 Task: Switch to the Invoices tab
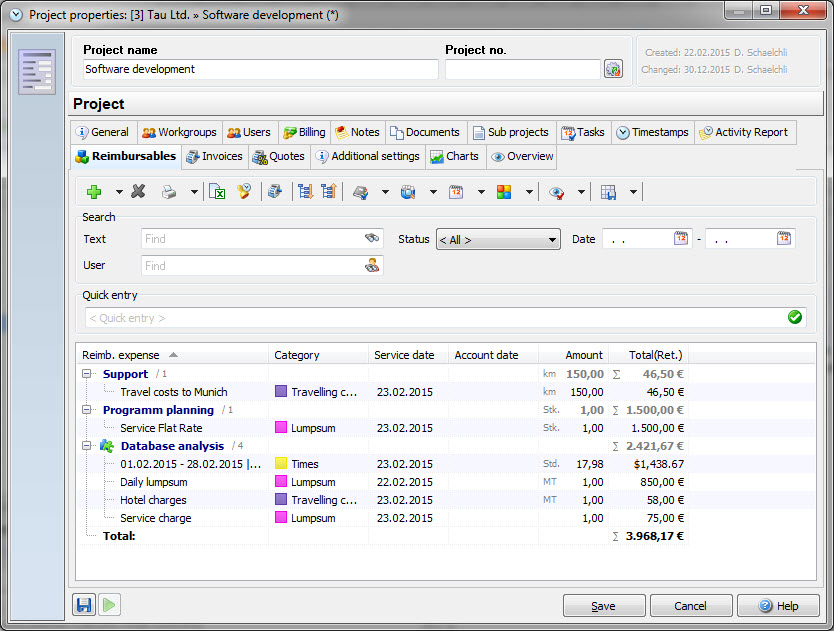tap(214, 157)
